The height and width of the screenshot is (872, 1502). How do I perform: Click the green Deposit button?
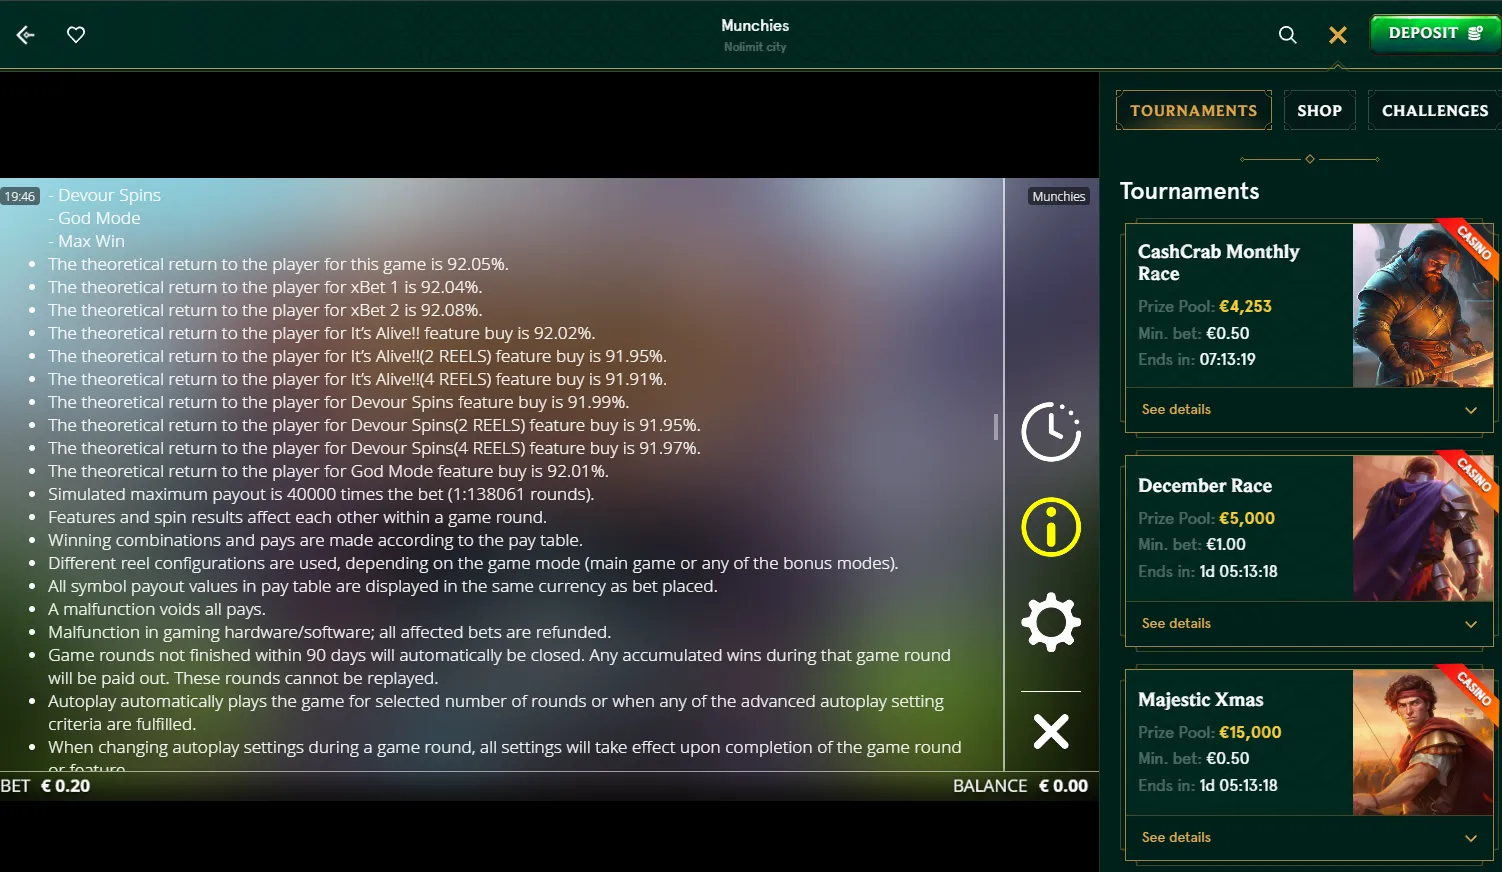(1435, 33)
